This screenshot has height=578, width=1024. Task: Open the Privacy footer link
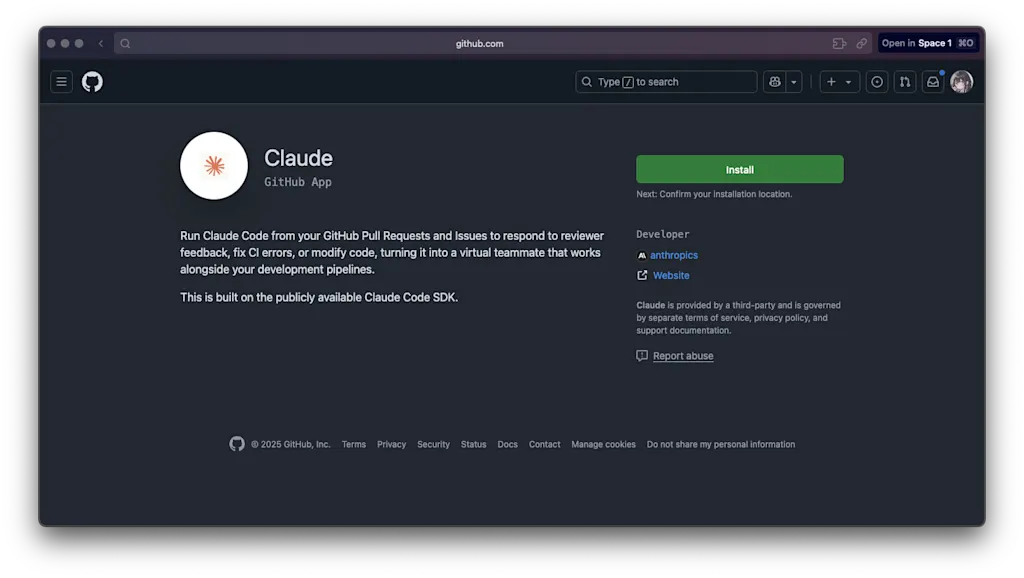(x=391, y=444)
